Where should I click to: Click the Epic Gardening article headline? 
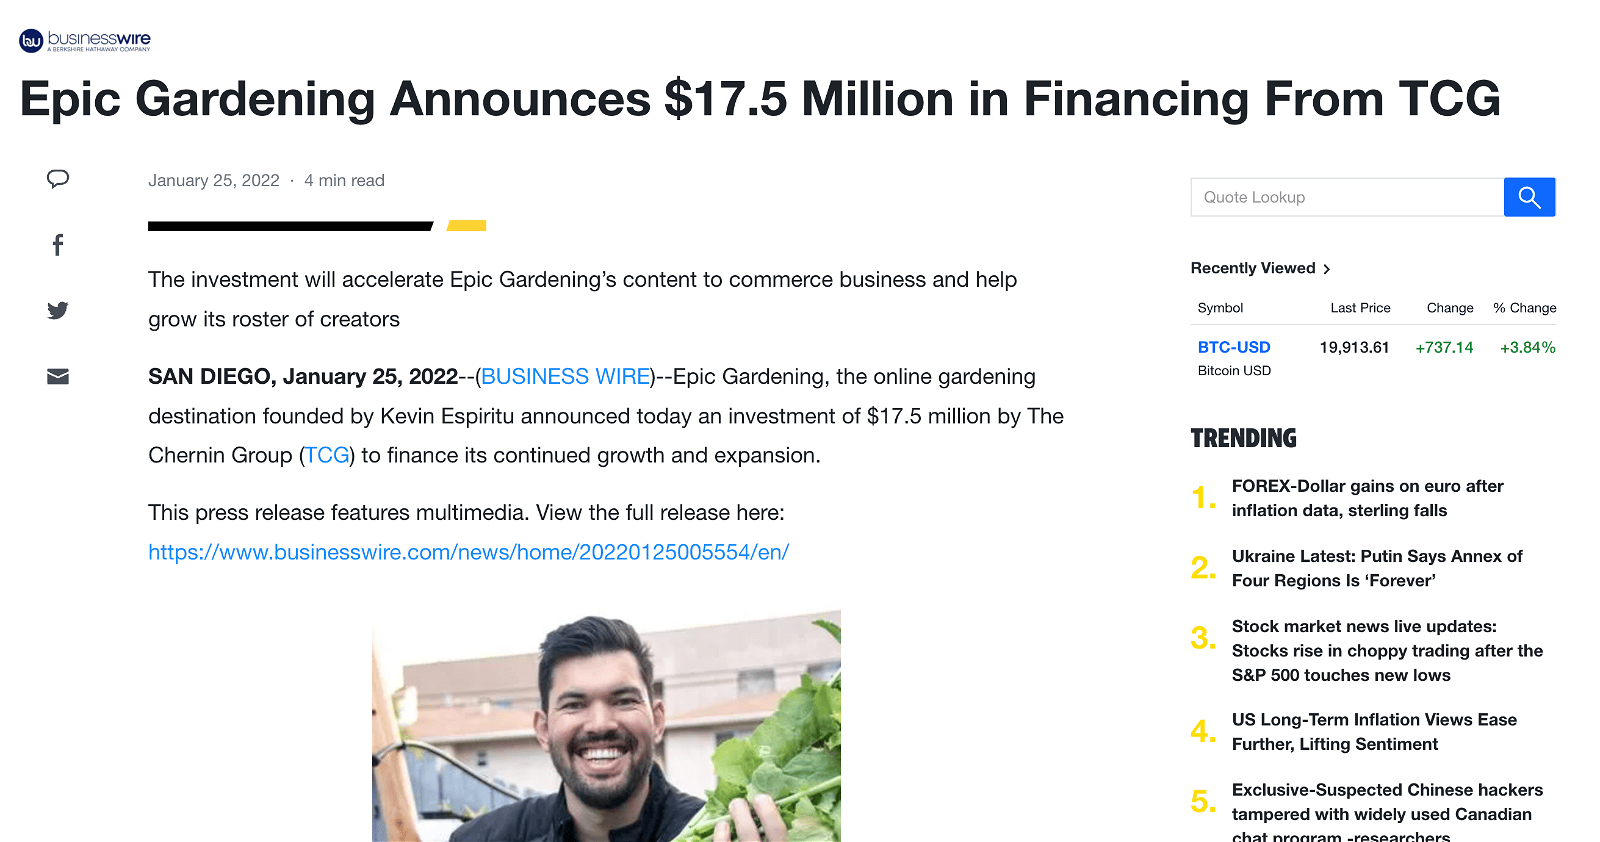760,99
